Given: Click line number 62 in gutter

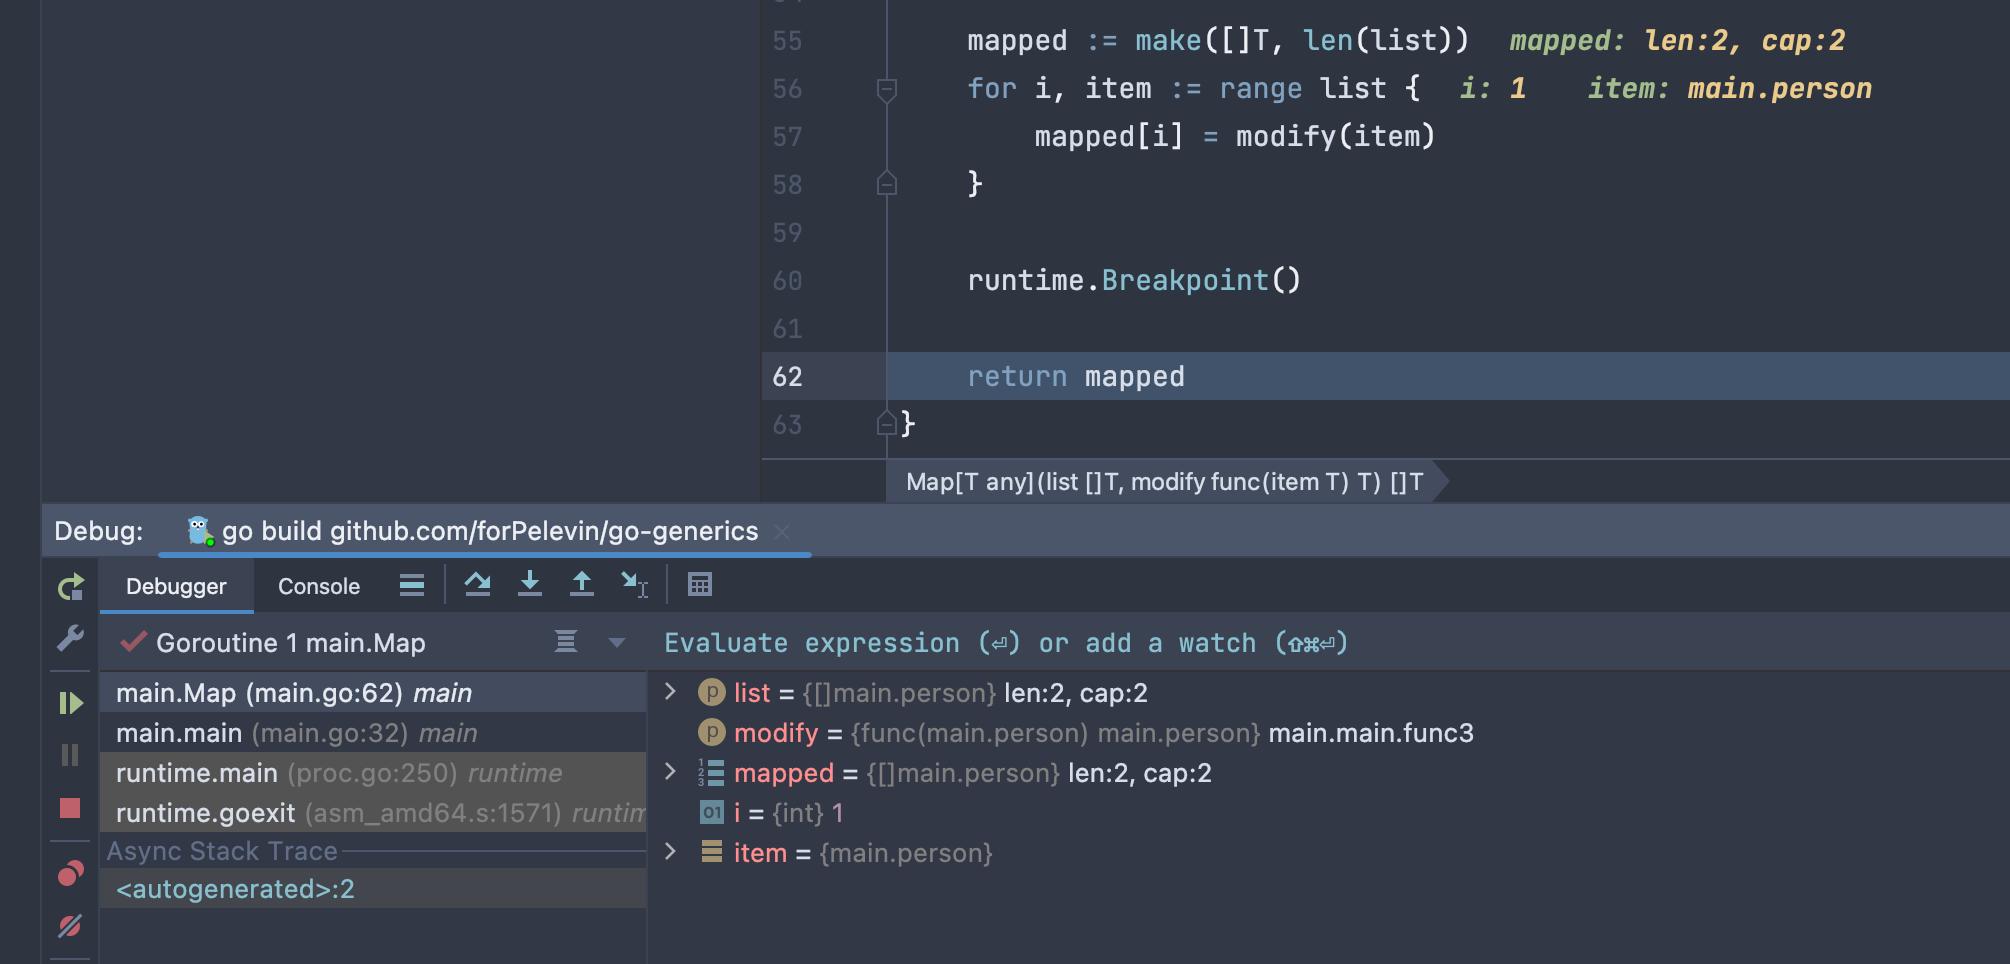Looking at the screenshot, I should click(787, 377).
